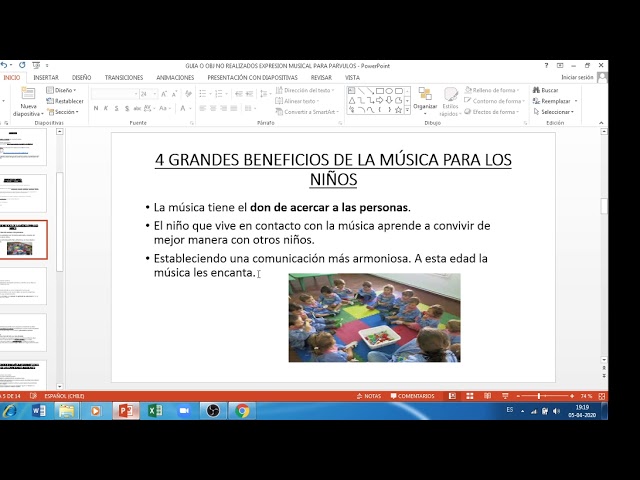Viewport: 640px width, 480px height.
Task: Open Estilos rápidos gallery
Action: [x=450, y=101]
